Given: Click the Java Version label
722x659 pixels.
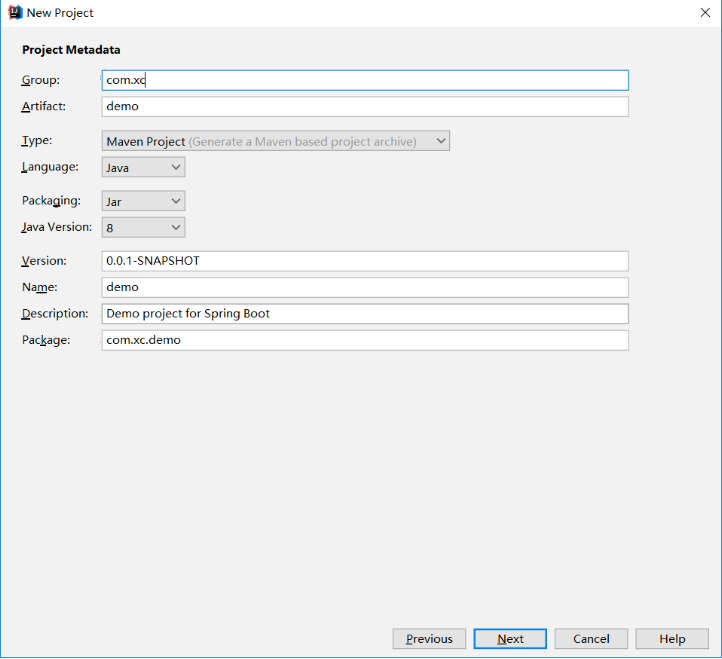Looking at the screenshot, I should (x=57, y=227).
